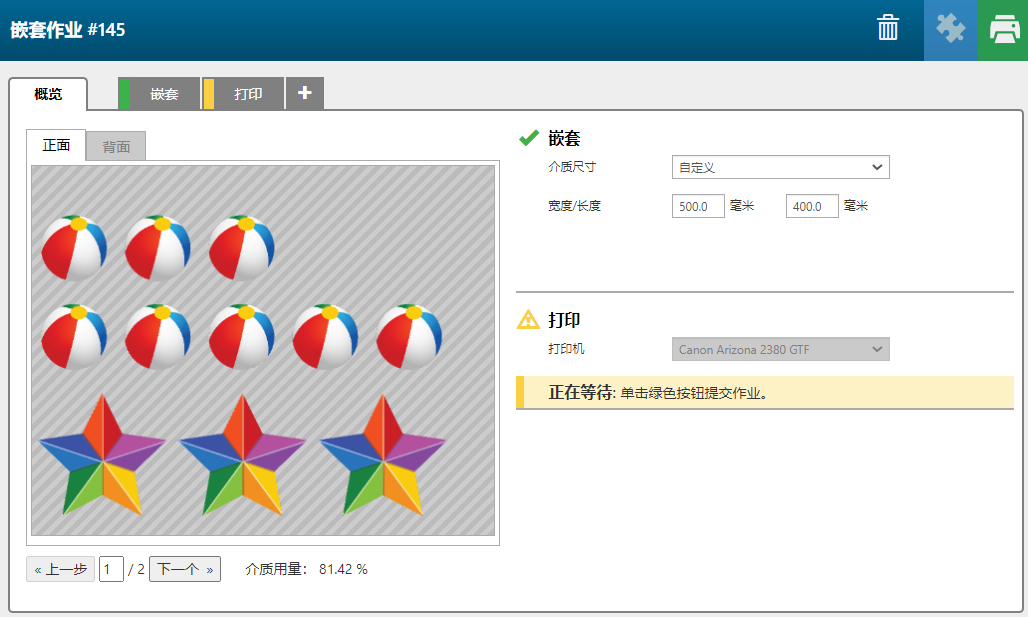Open the 嵌套 tab
Image resolution: width=1028 pixels, height=617 pixels.
click(x=165, y=94)
